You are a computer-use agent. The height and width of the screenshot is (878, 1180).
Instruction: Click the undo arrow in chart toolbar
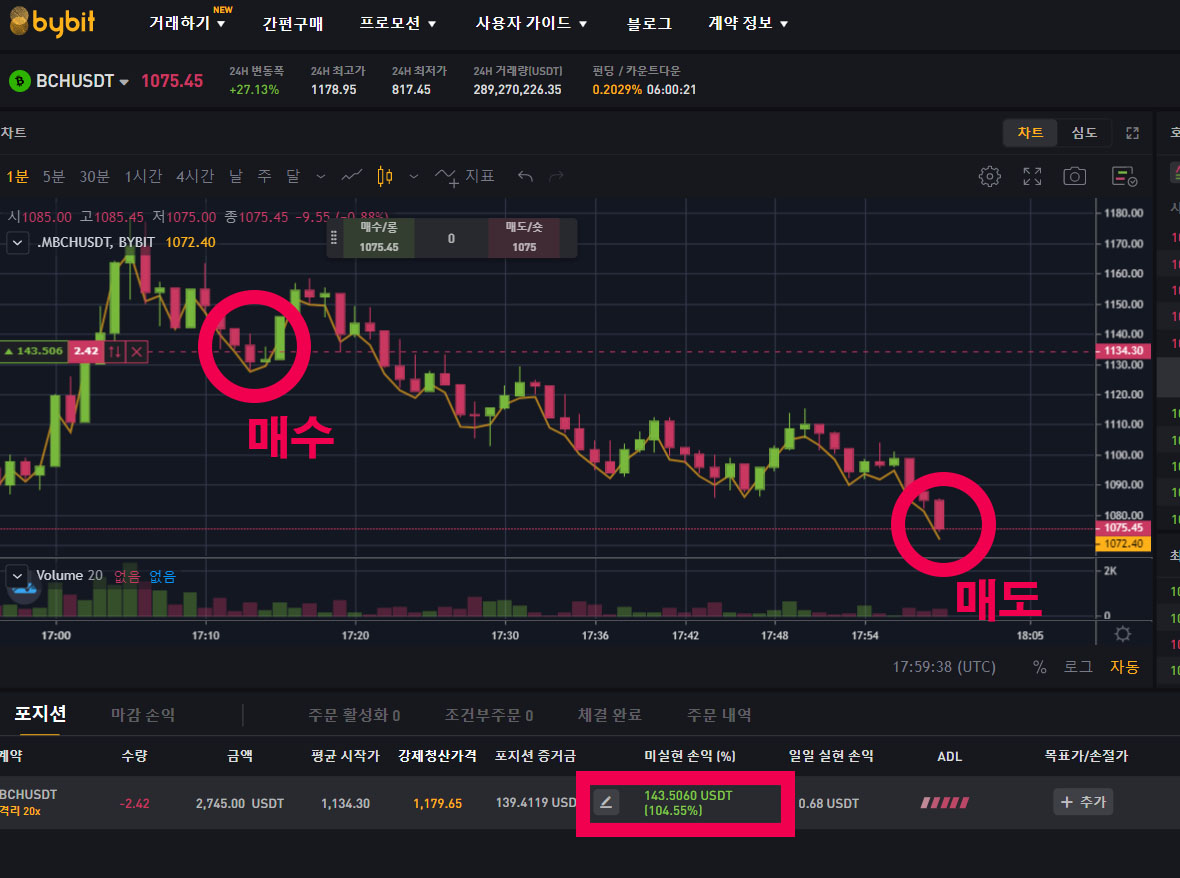(x=525, y=177)
